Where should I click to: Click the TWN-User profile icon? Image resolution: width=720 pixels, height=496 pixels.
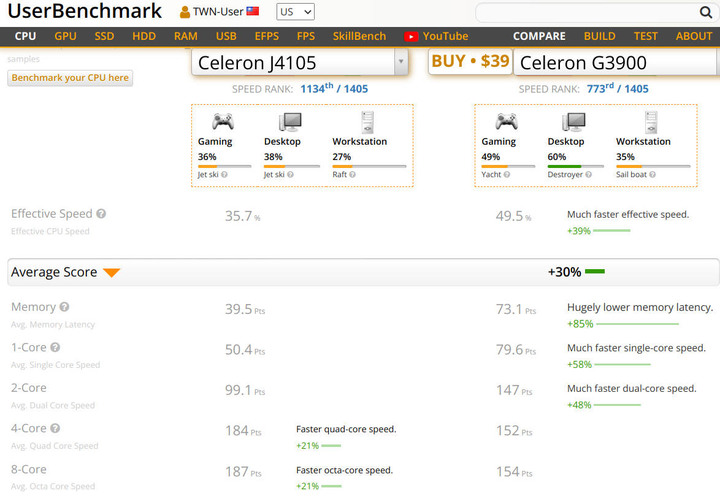click(x=185, y=12)
